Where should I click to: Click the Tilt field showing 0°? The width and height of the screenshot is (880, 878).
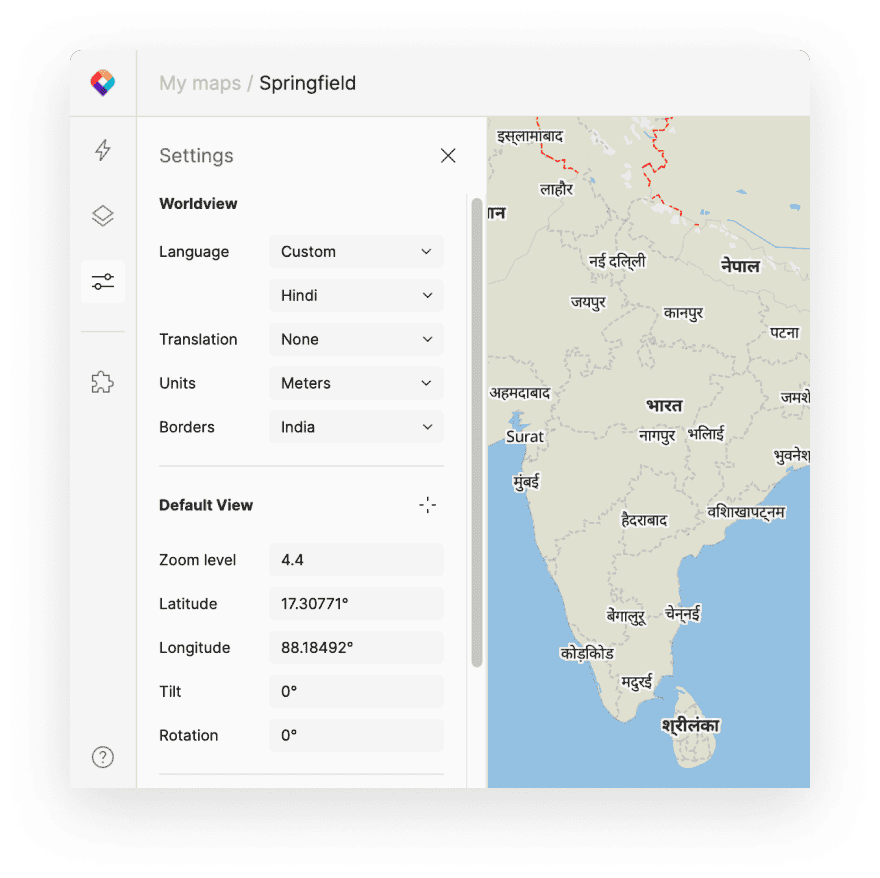point(356,691)
